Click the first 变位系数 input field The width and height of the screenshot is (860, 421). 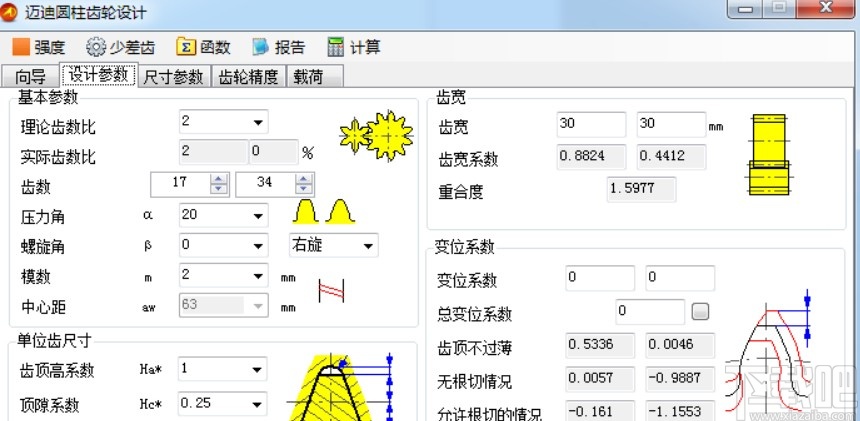pyautogui.click(x=600, y=278)
